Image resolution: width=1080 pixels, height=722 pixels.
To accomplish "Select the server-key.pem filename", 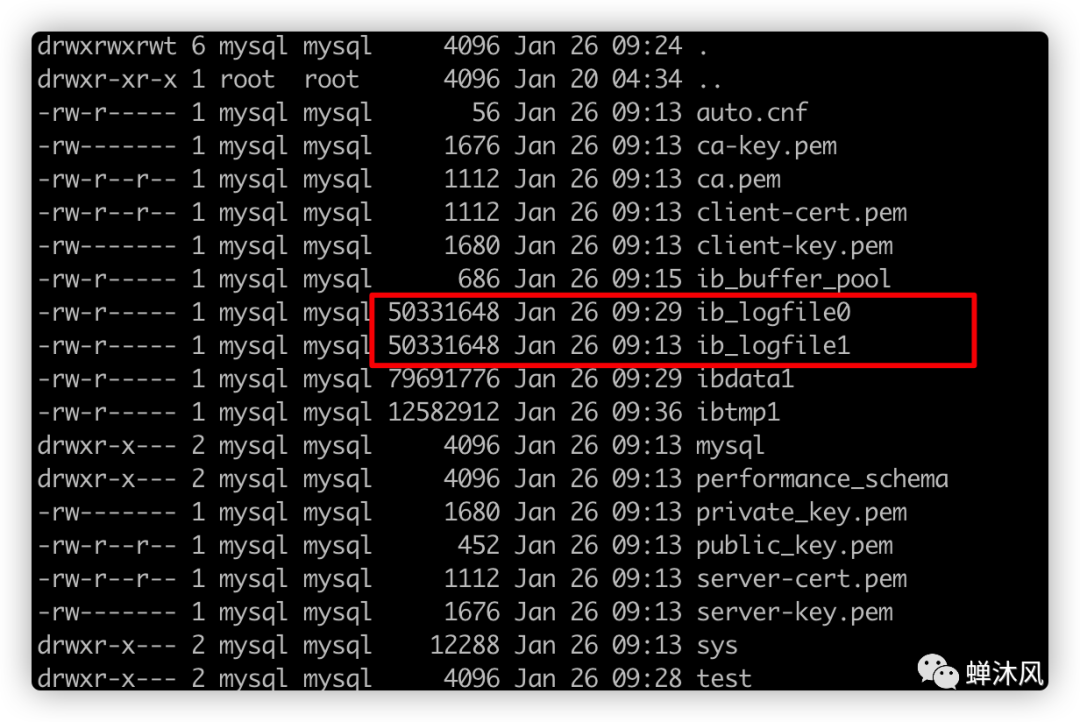I will pyautogui.click(x=794, y=612).
